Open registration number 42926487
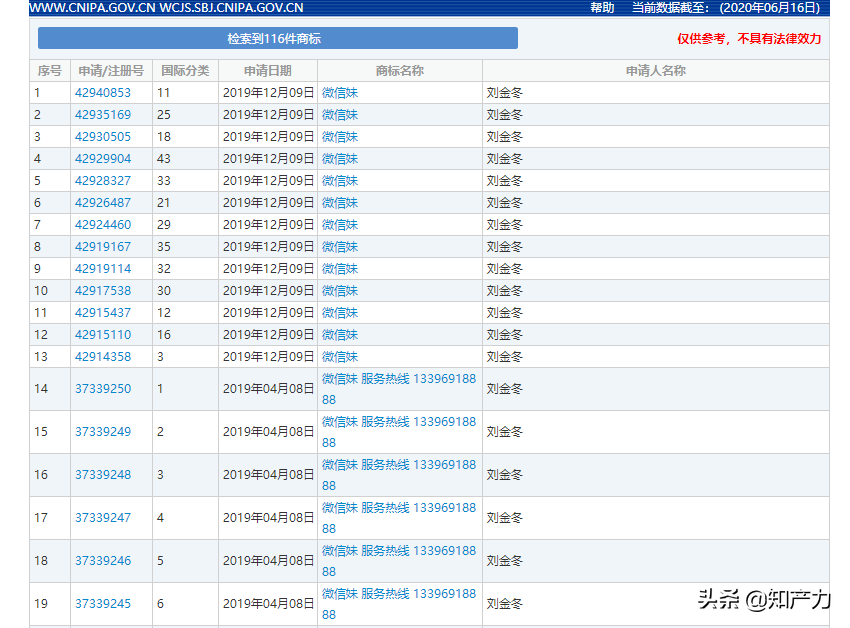 pos(103,203)
